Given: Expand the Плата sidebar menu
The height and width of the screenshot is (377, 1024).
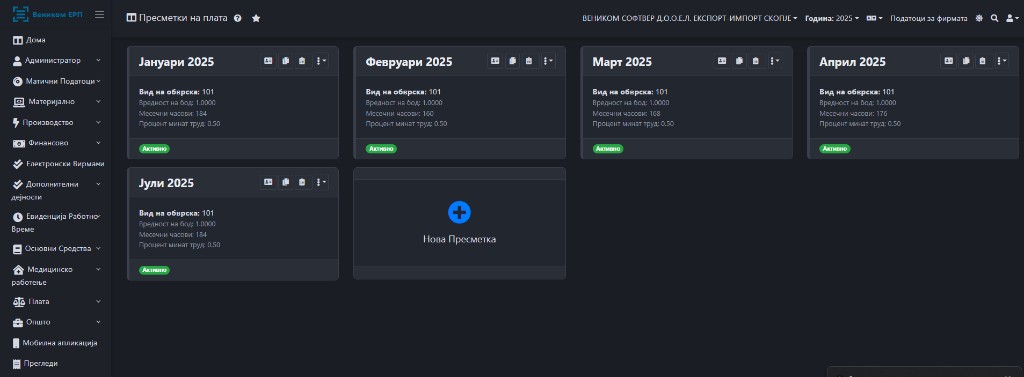Looking at the screenshot, I should pos(56,301).
